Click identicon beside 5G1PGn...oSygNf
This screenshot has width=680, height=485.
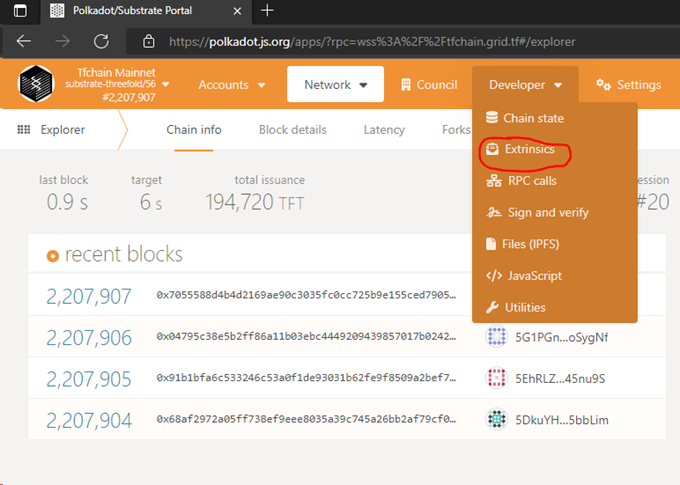[x=497, y=336]
